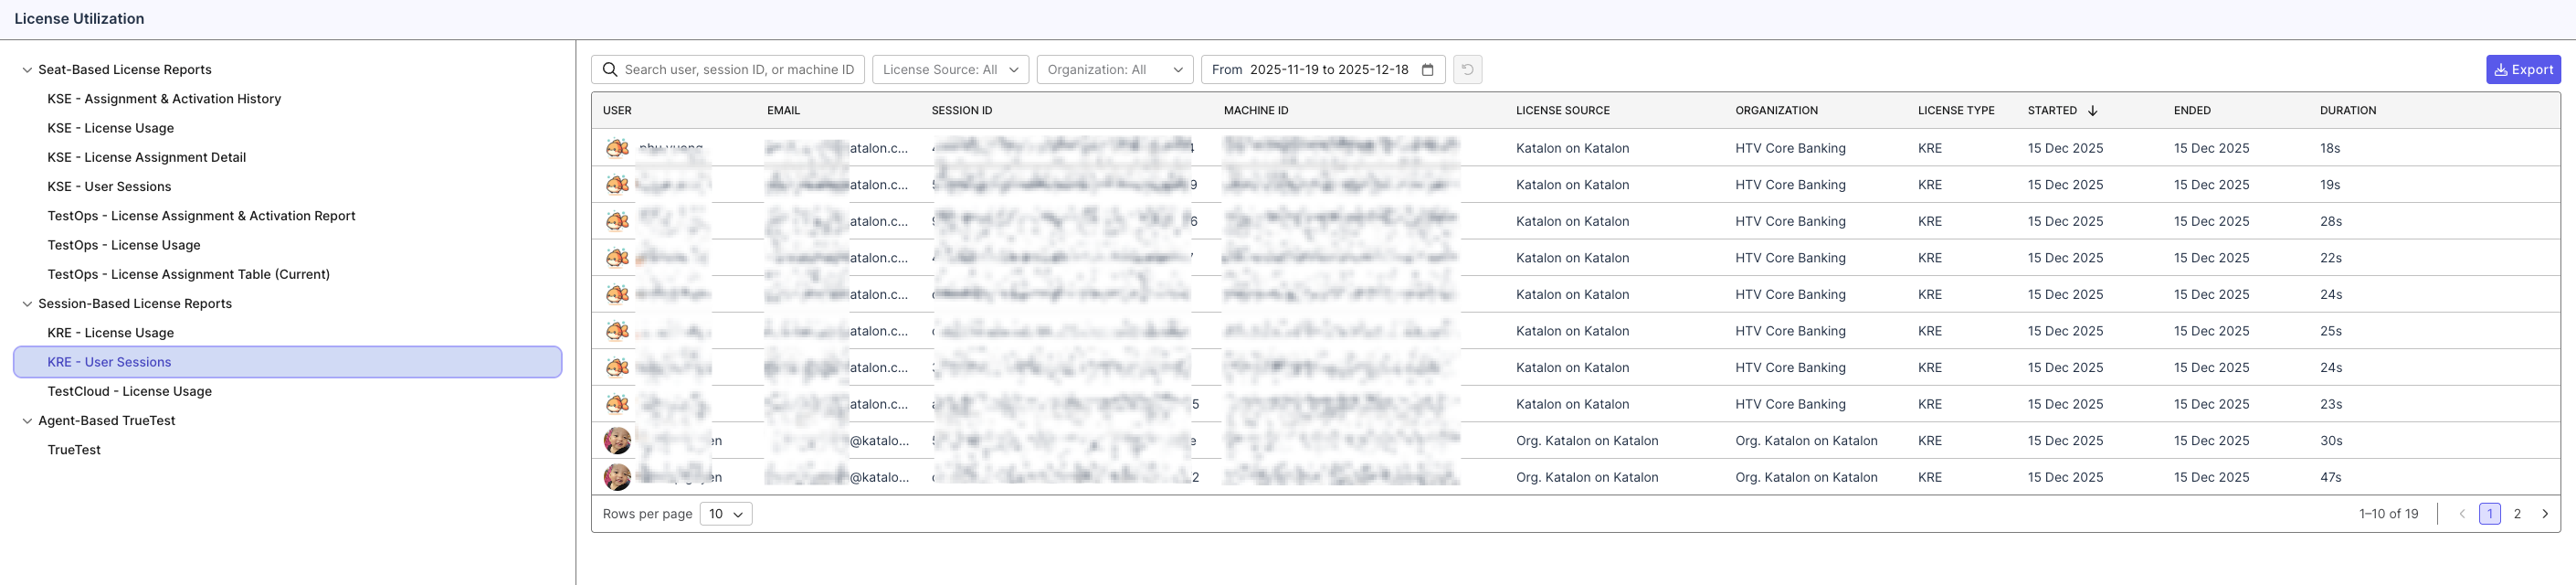Open KSE - Assignment & Activation History
2576x585 pixels.
coord(164,99)
